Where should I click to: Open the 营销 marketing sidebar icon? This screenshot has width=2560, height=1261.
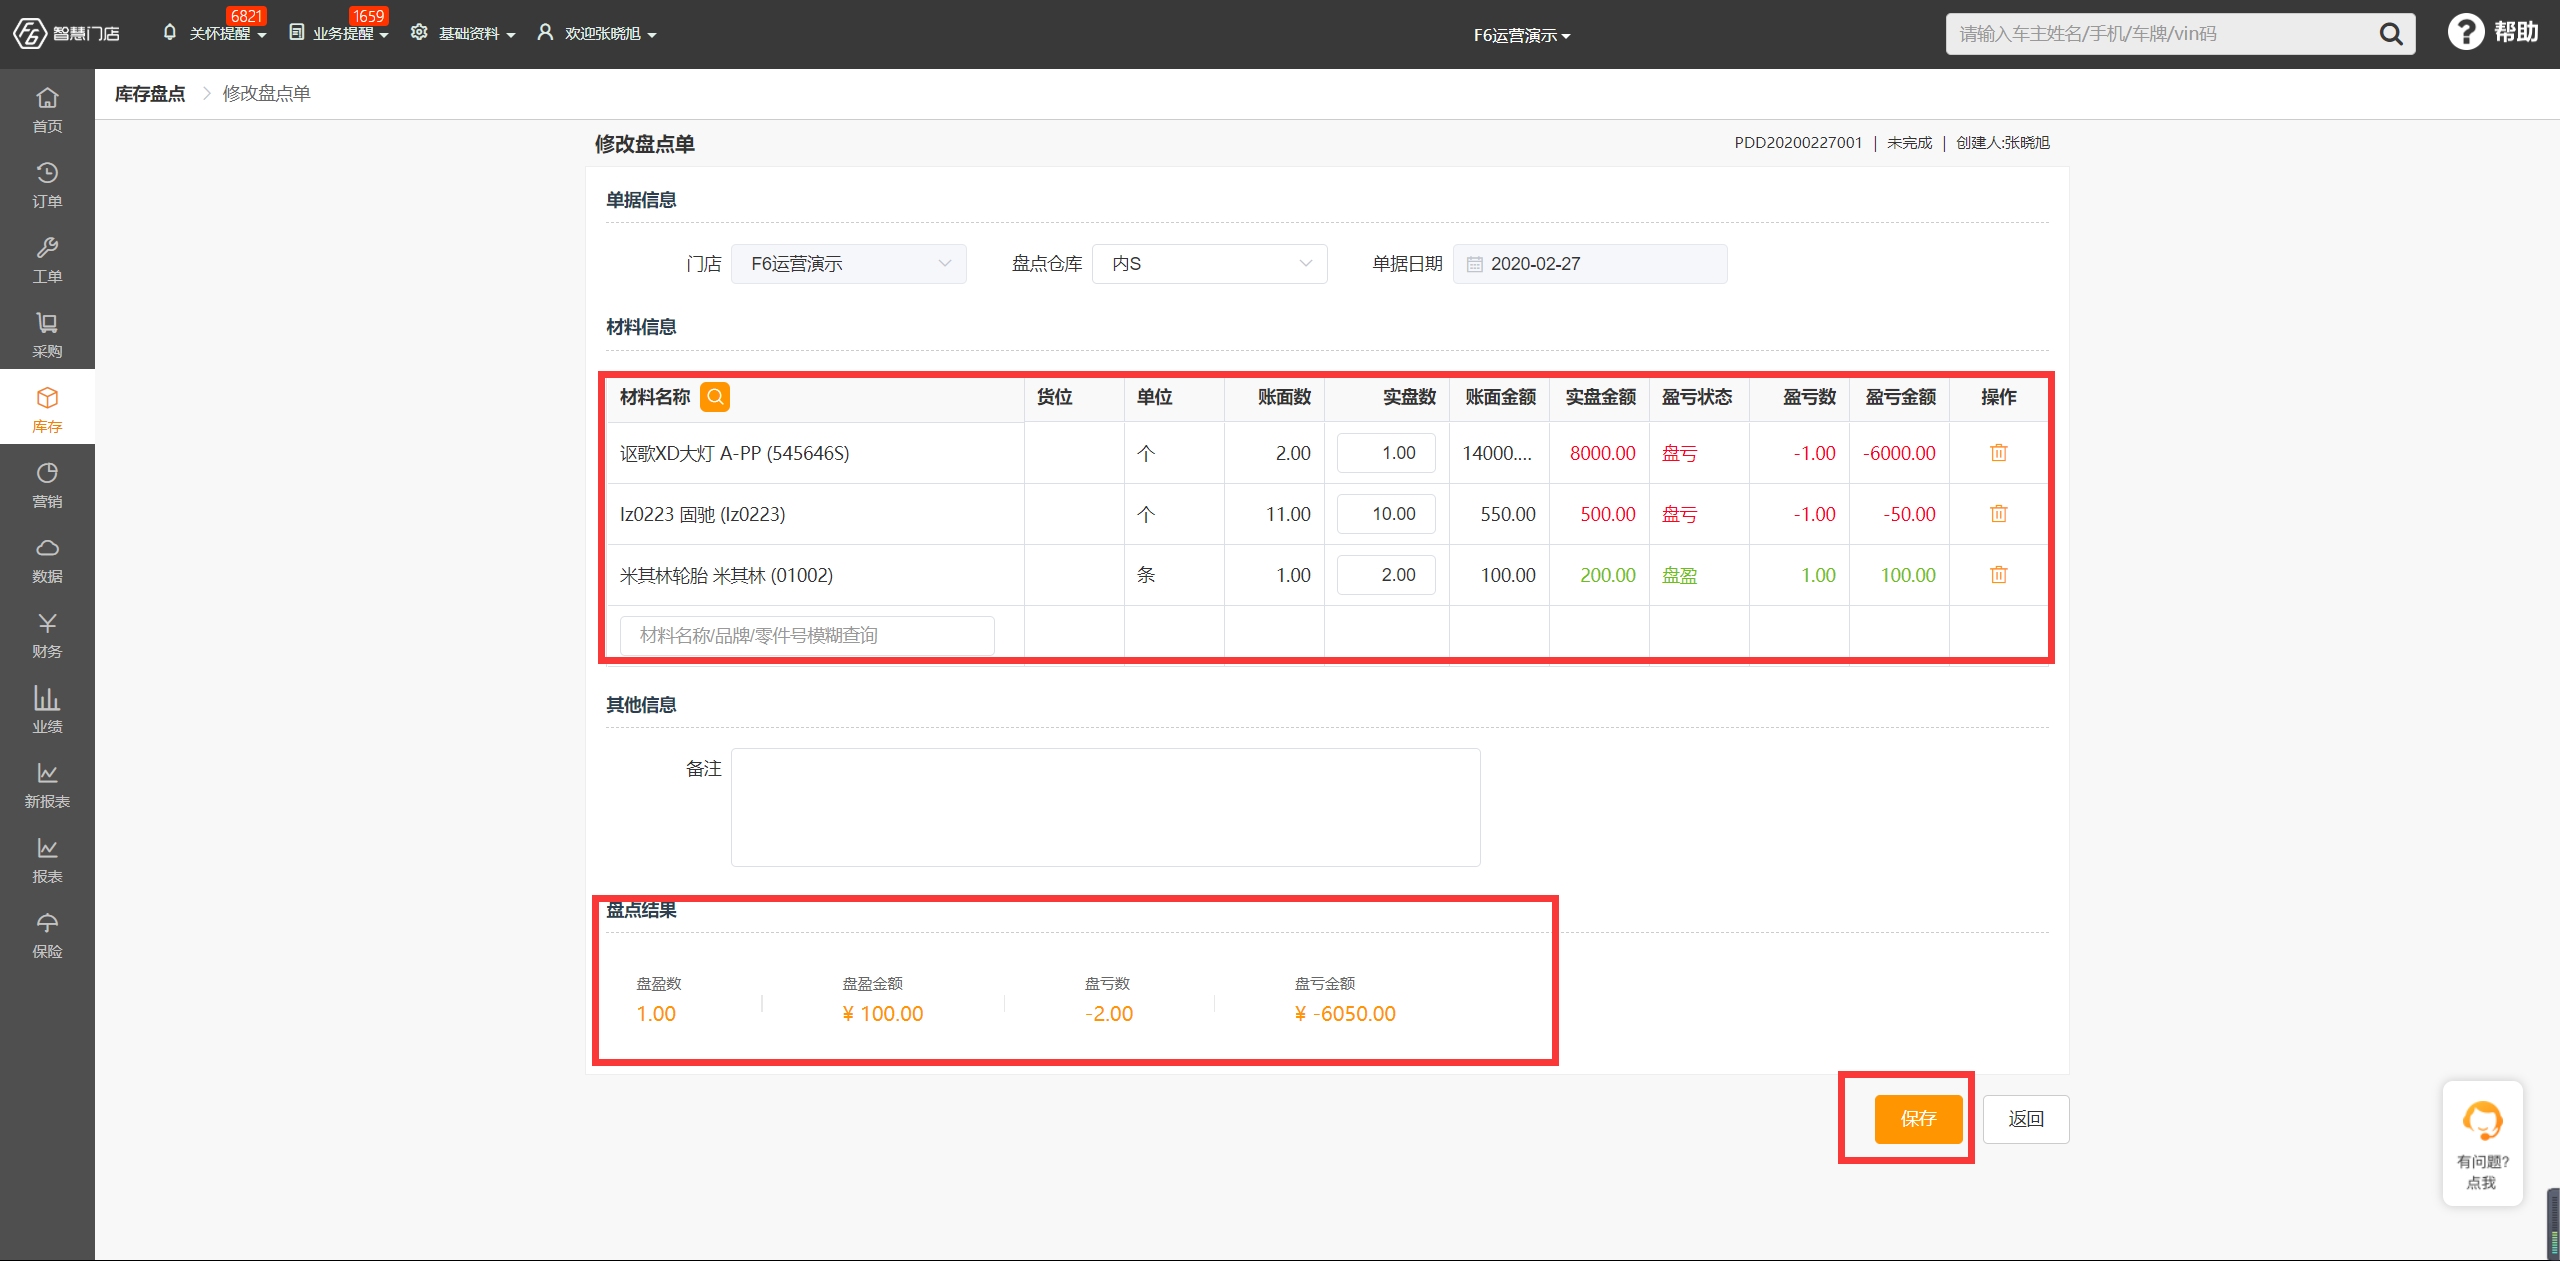(47, 484)
